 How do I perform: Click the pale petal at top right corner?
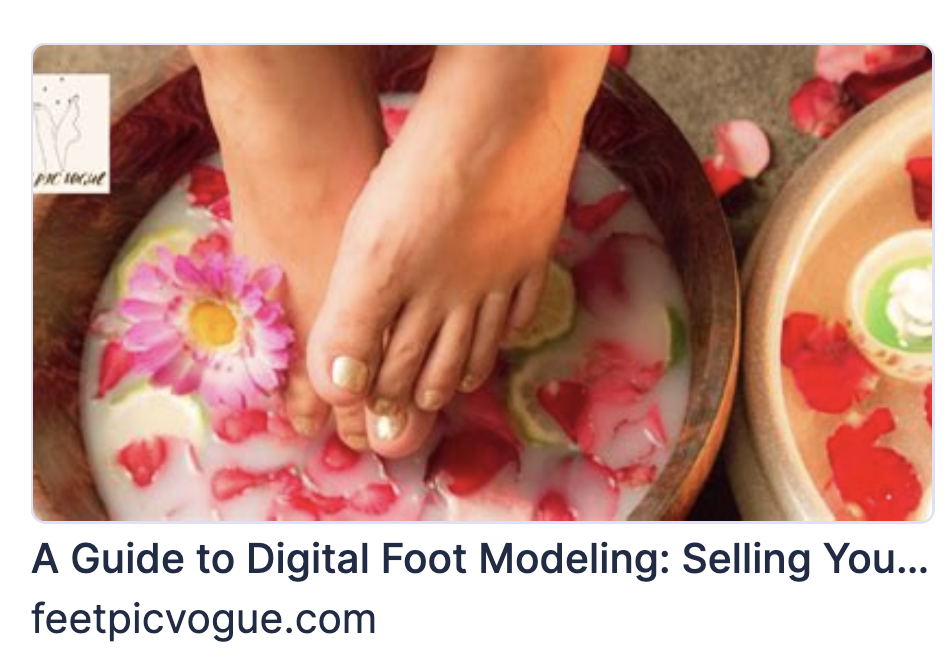click(871, 60)
